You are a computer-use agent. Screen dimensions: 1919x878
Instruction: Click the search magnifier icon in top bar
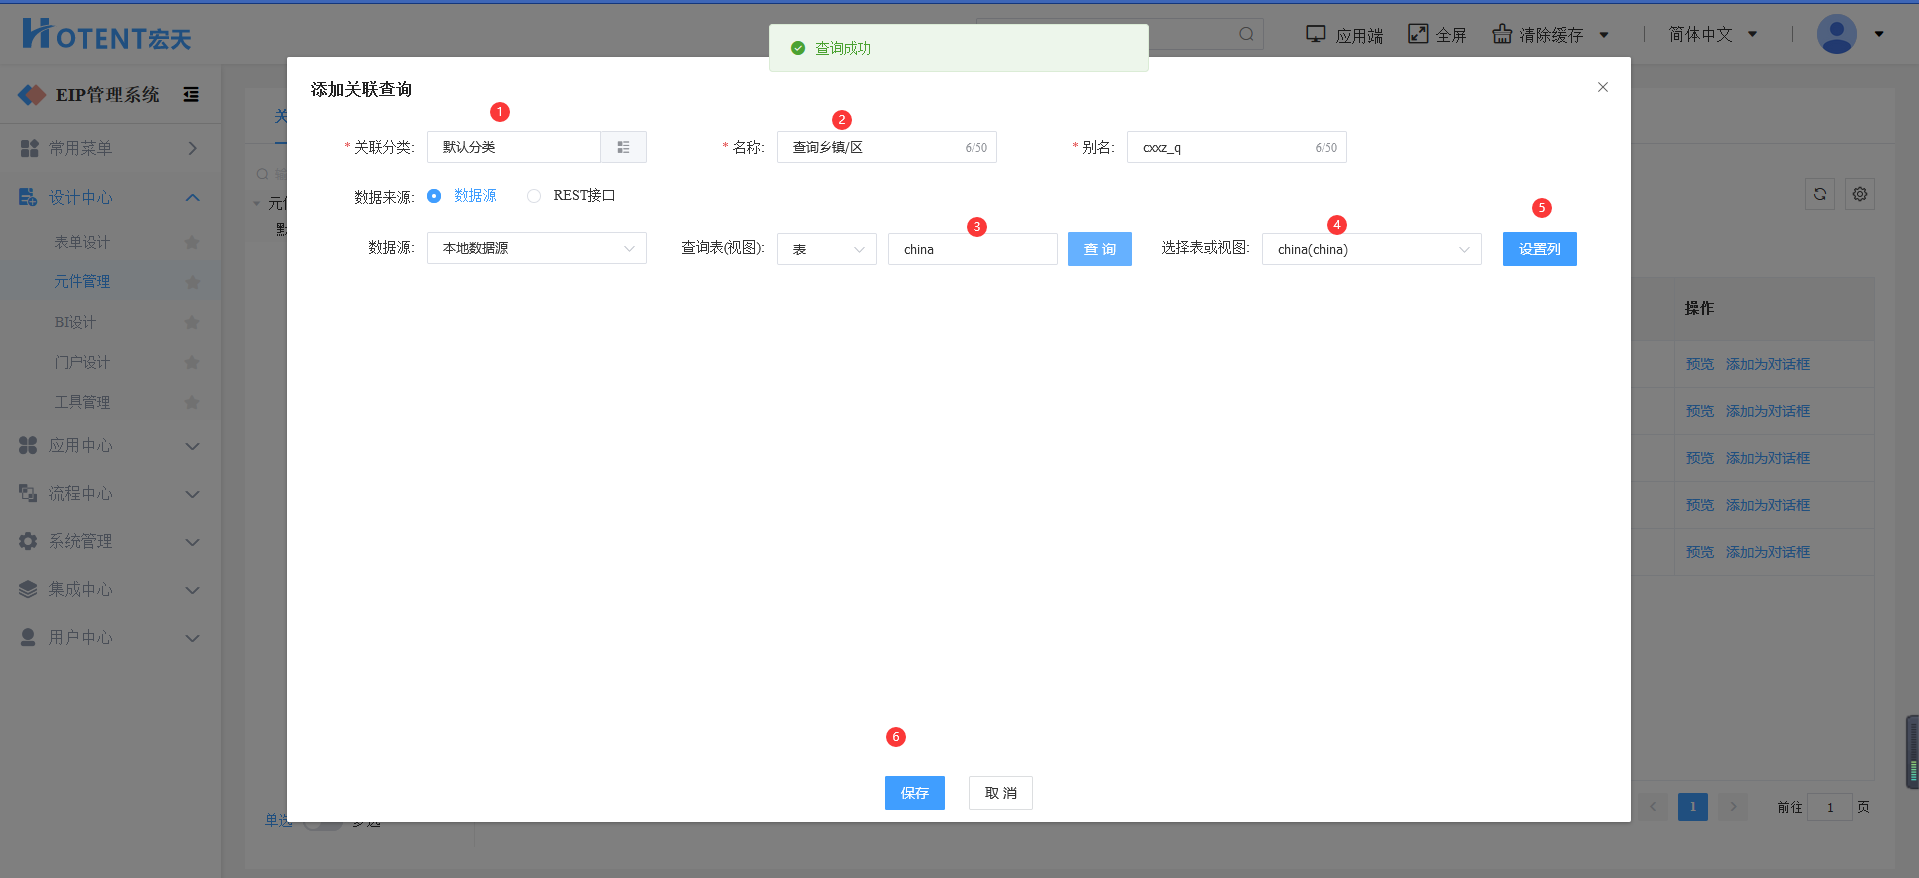(x=1246, y=34)
